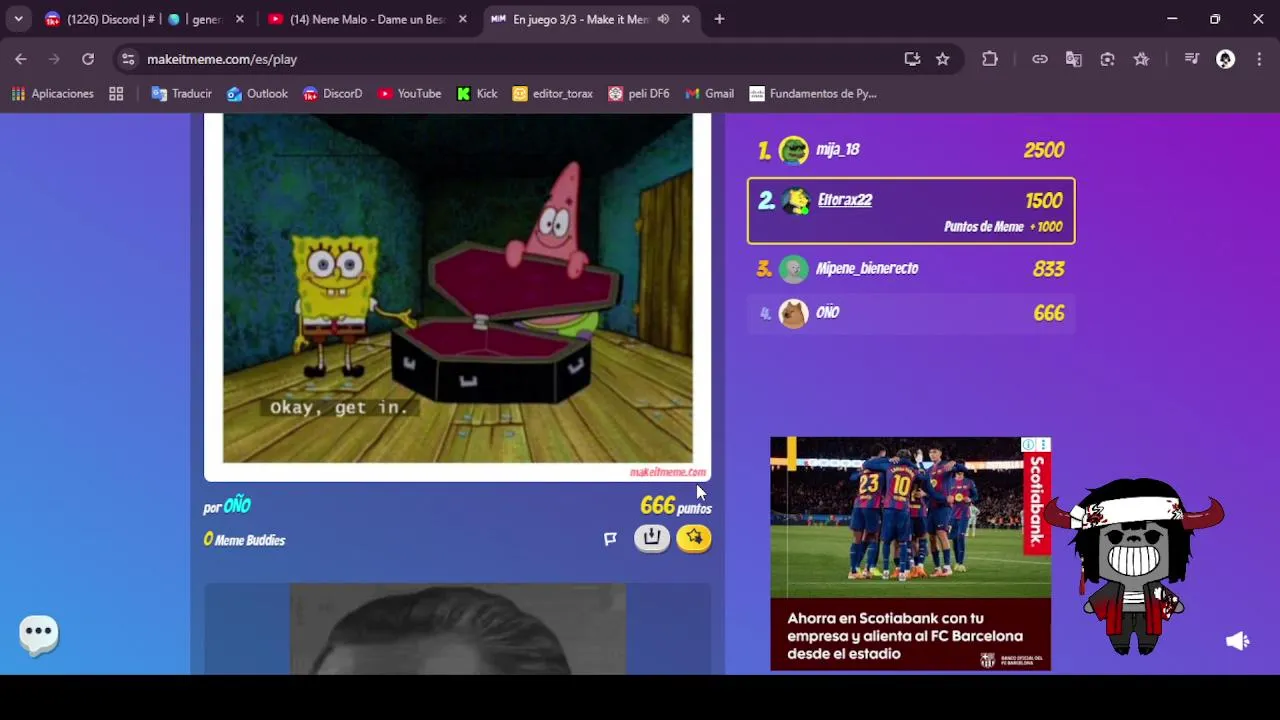Bookmark this page with star icon

[942, 59]
